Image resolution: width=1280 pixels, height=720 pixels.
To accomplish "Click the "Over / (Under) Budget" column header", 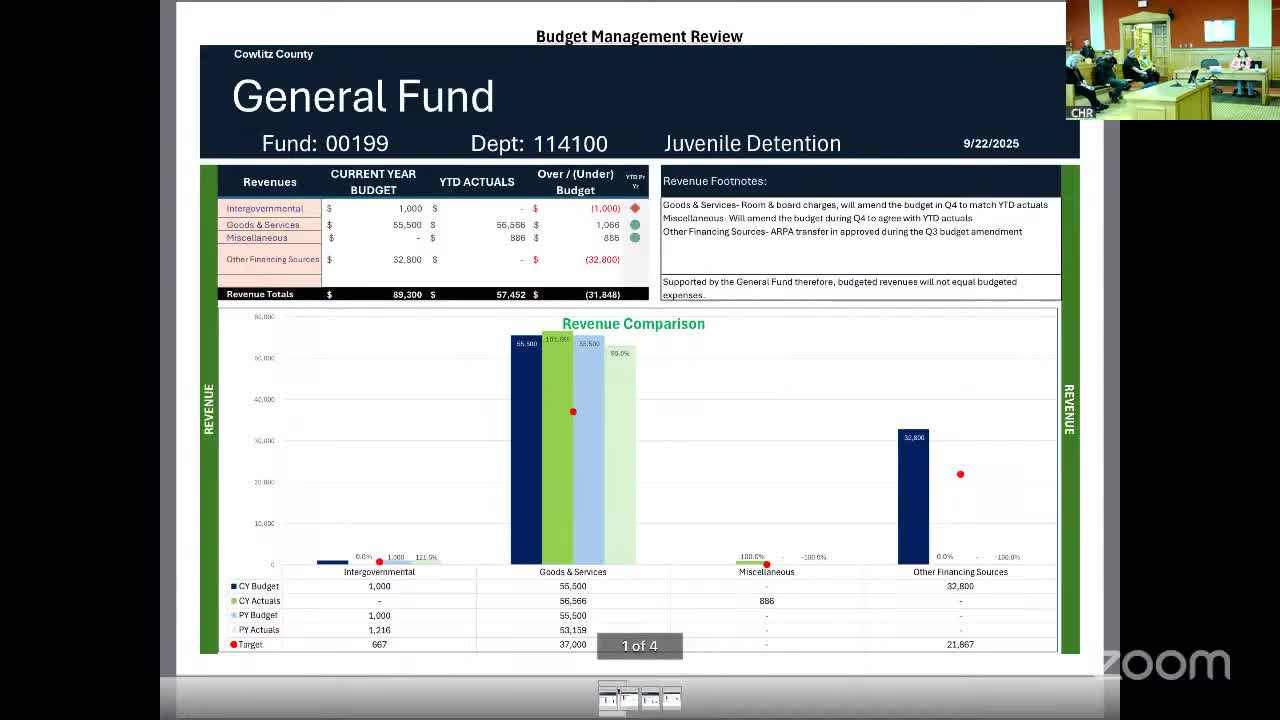I will [575, 182].
